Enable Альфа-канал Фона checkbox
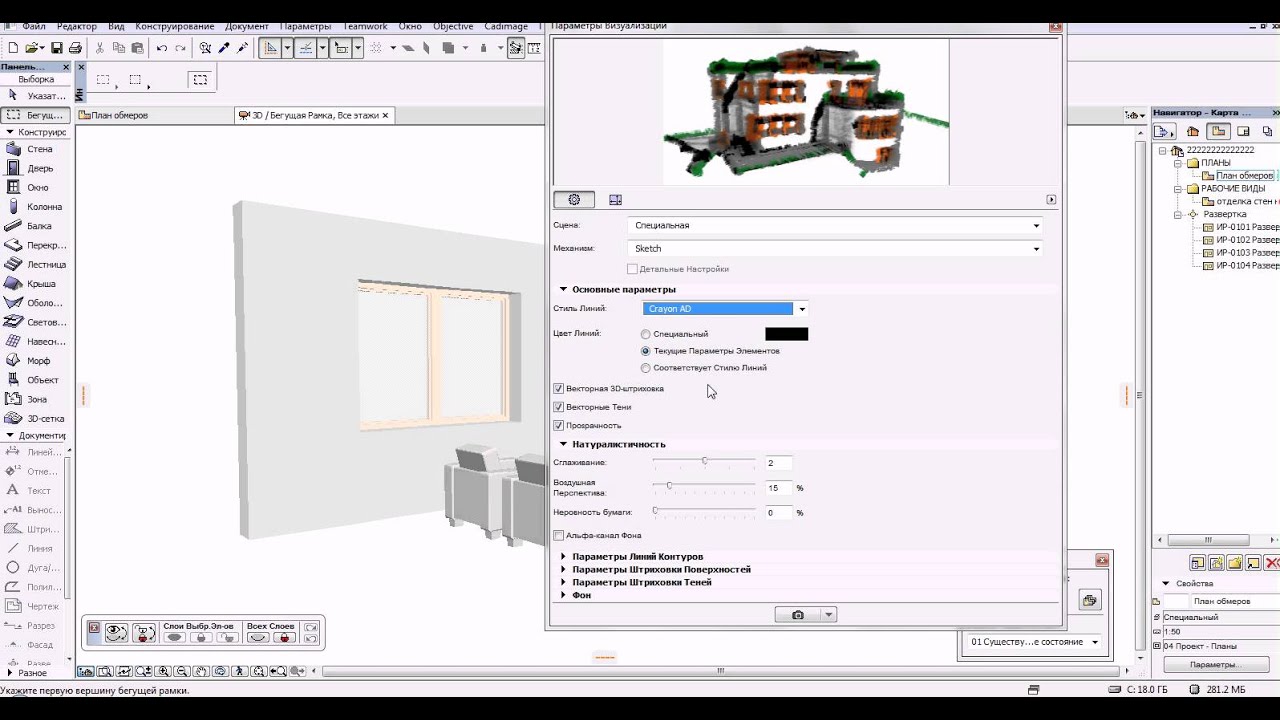Viewport: 1280px width, 720px height. (558, 535)
